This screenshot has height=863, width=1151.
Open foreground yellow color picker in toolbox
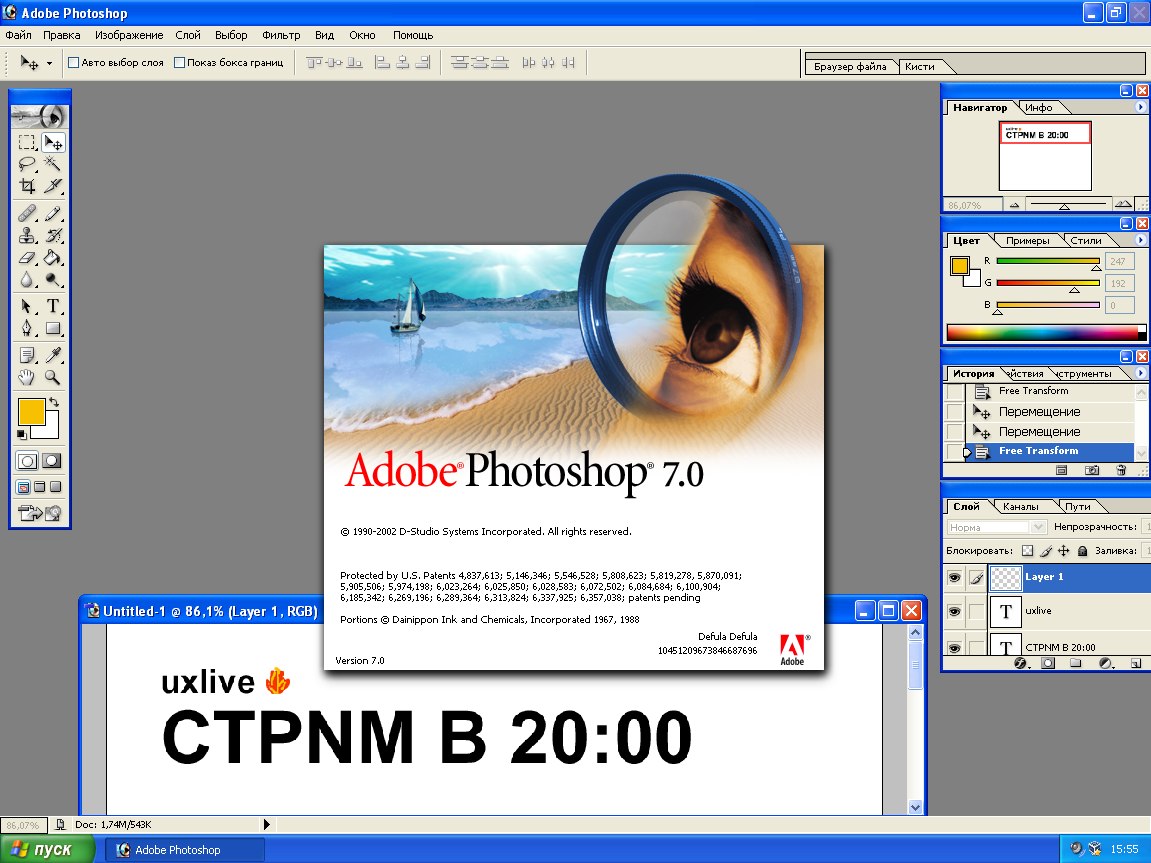point(32,412)
